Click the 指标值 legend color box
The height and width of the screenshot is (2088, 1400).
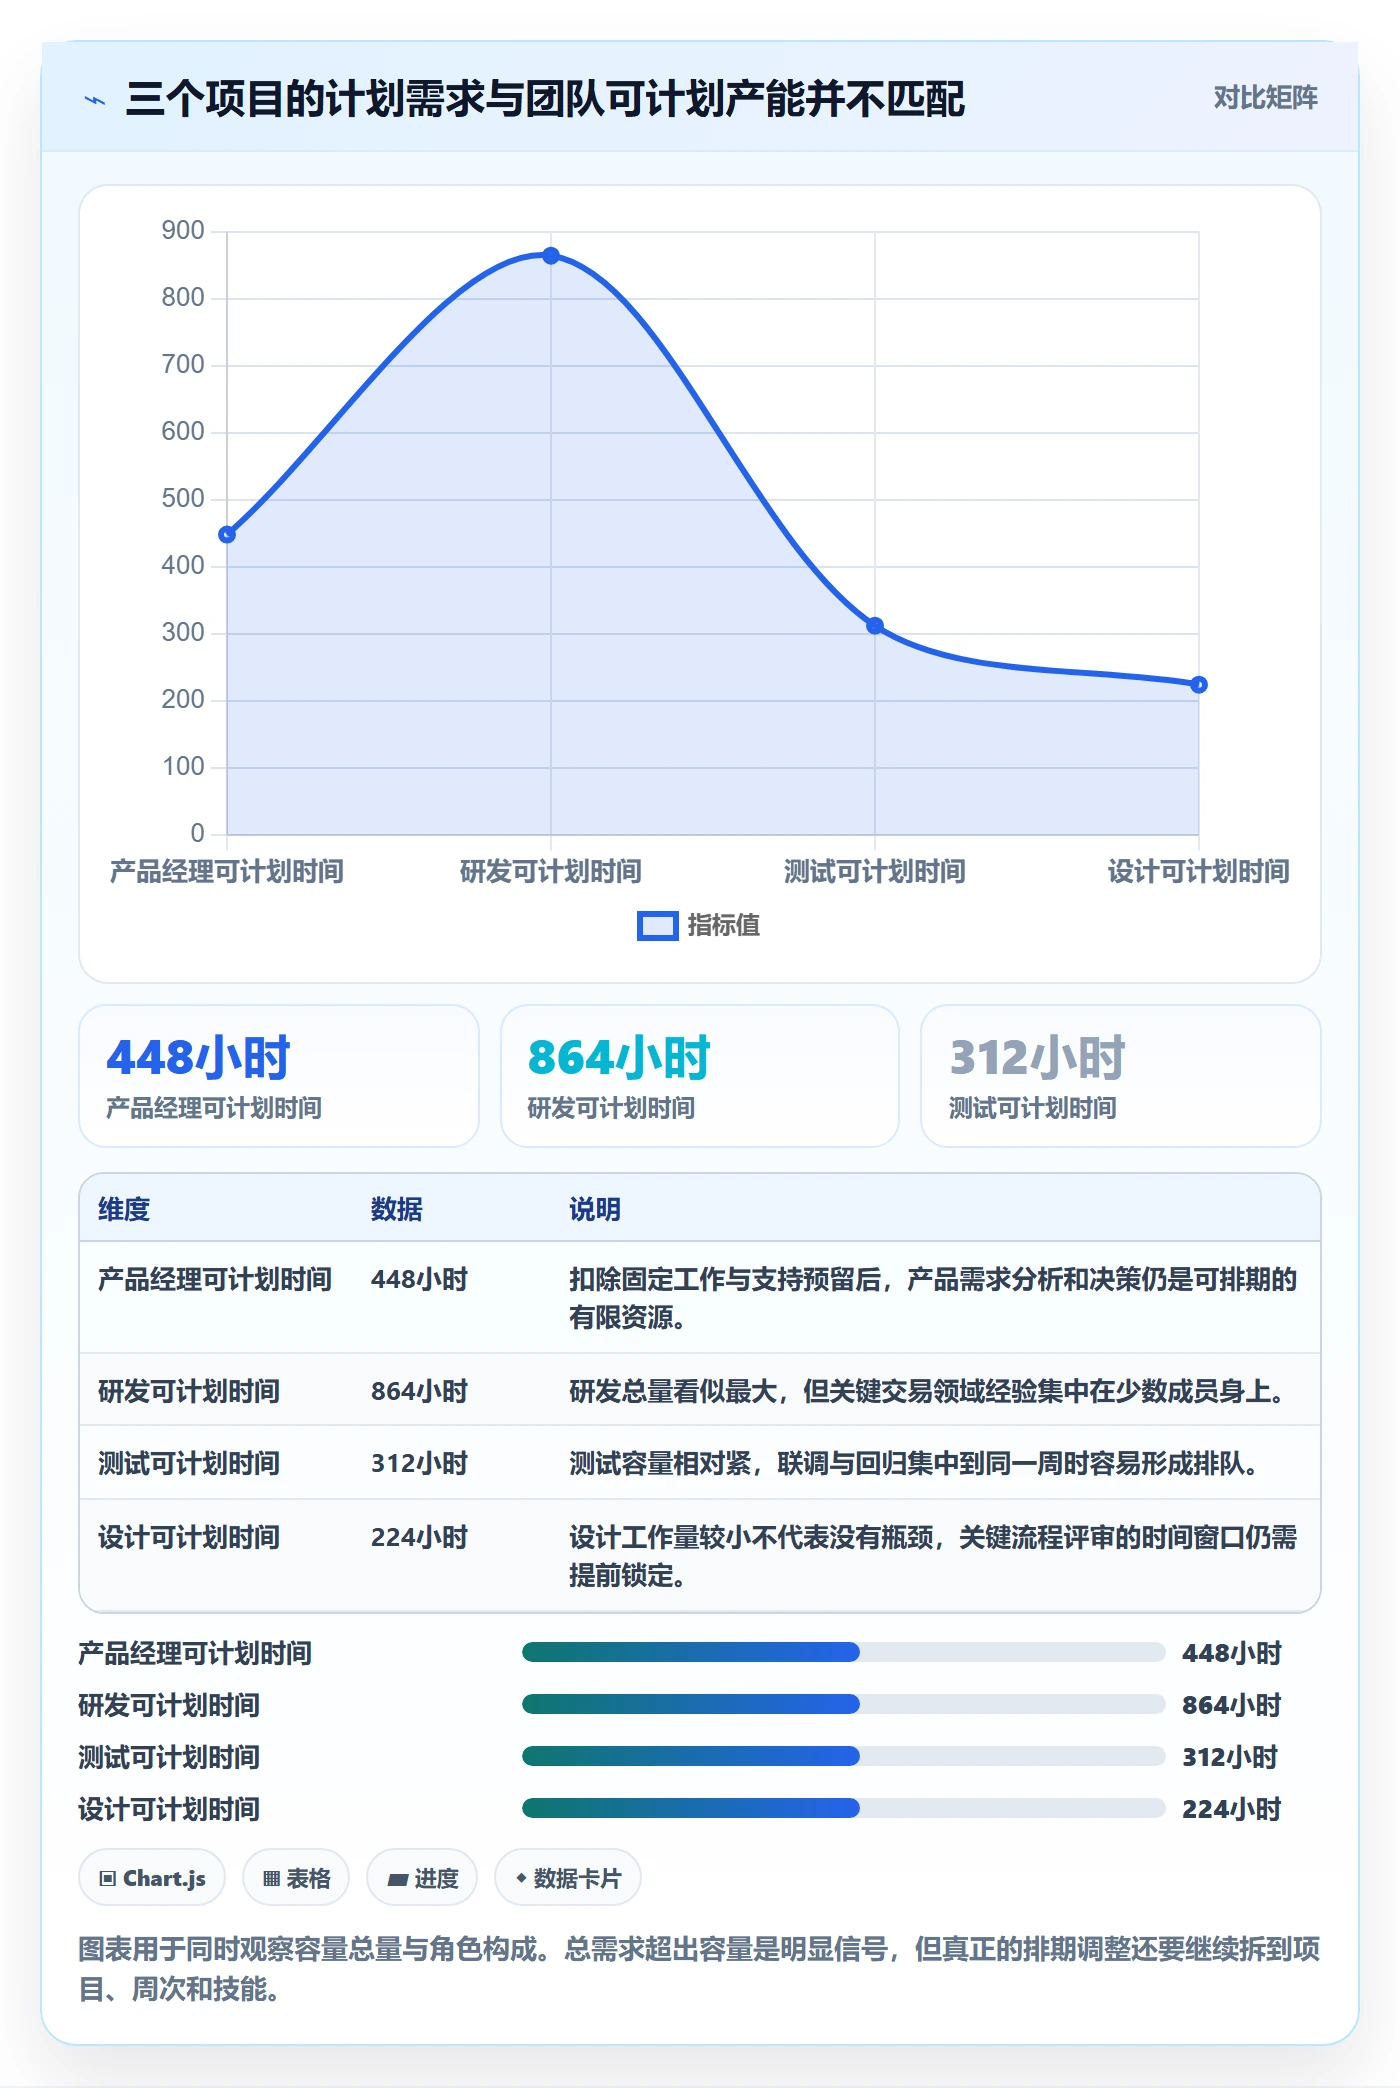click(x=657, y=926)
